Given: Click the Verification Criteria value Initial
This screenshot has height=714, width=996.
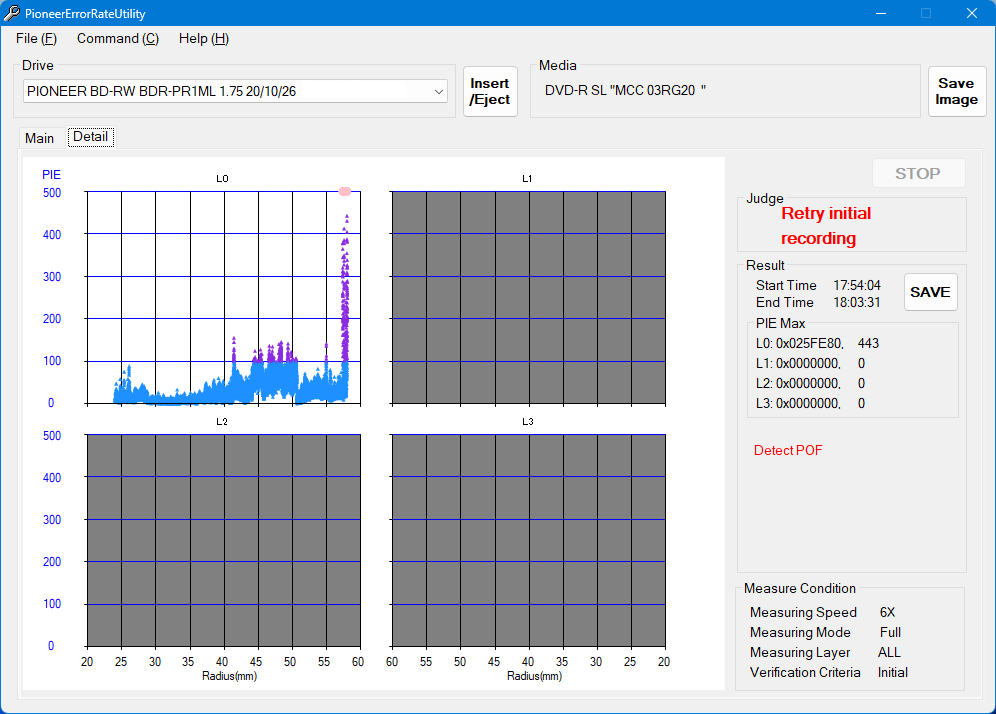Looking at the screenshot, I should tap(892, 672).
